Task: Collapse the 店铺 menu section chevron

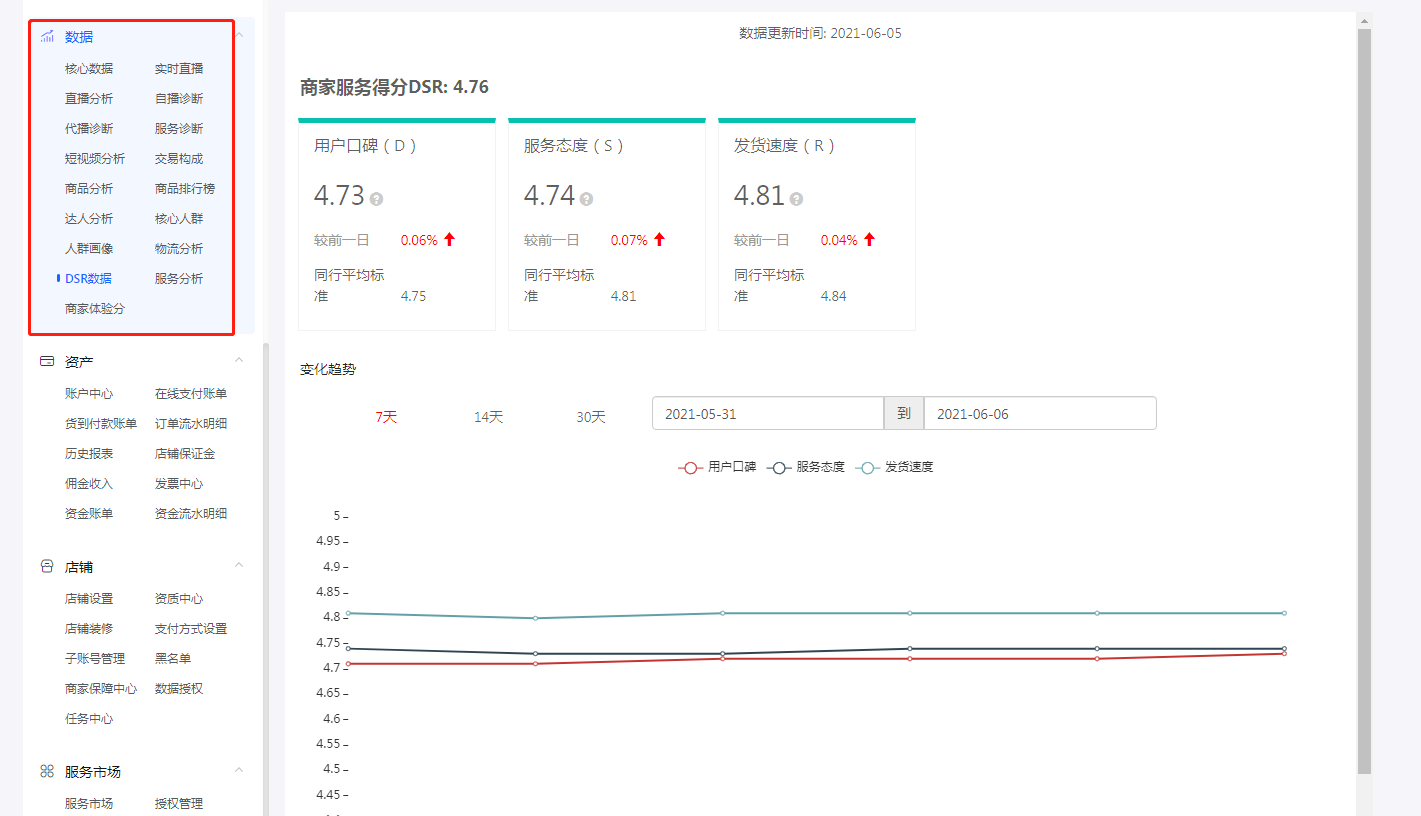Action: (x=239, y=566)
